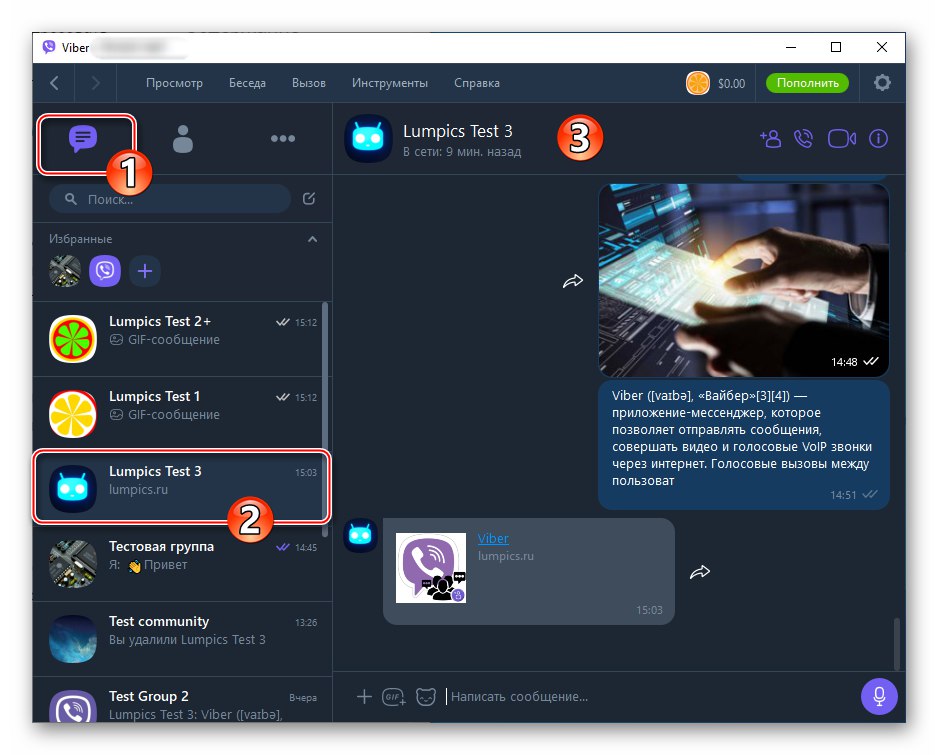This screenshot has height=755, width=938.
Task: Open the Chats tab icon
Action: [x=83, y=139]
